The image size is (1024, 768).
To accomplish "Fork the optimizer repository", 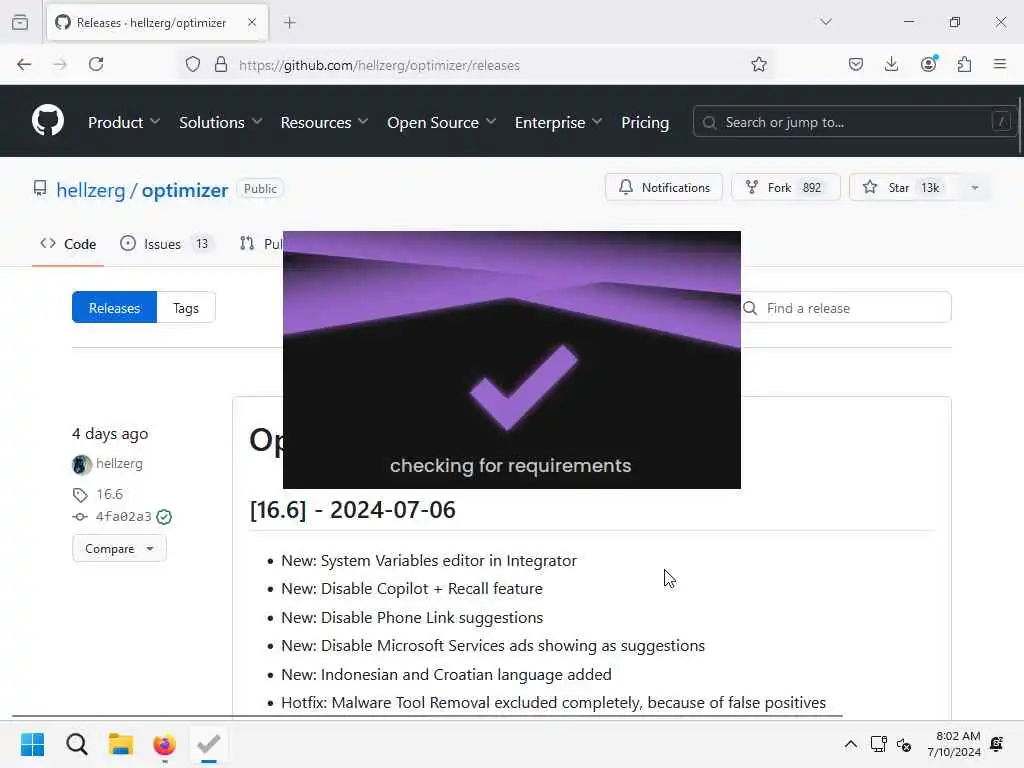I will (x=785, y=187).
